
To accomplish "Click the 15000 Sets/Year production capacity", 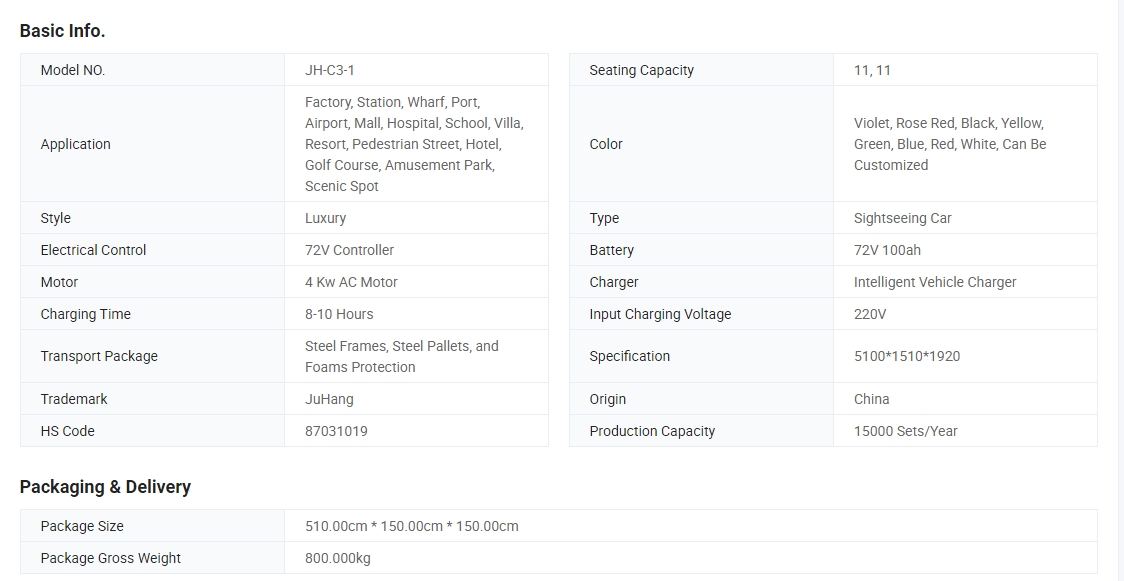I will point(905,431).
